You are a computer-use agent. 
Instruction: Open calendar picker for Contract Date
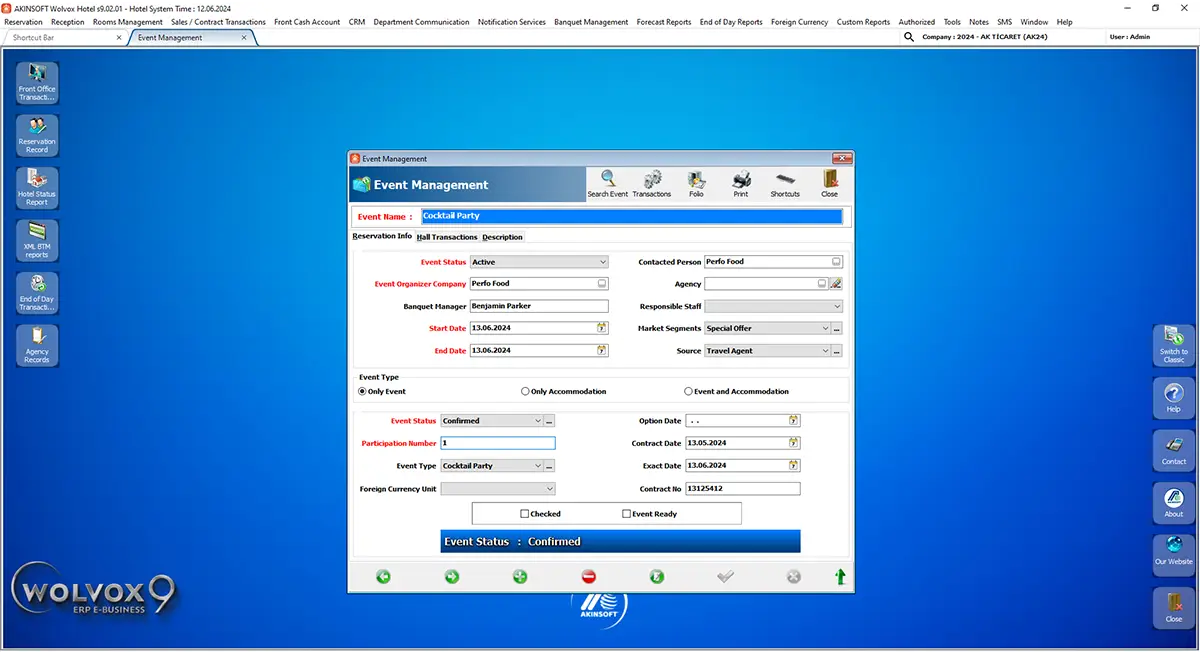point(794,443)
